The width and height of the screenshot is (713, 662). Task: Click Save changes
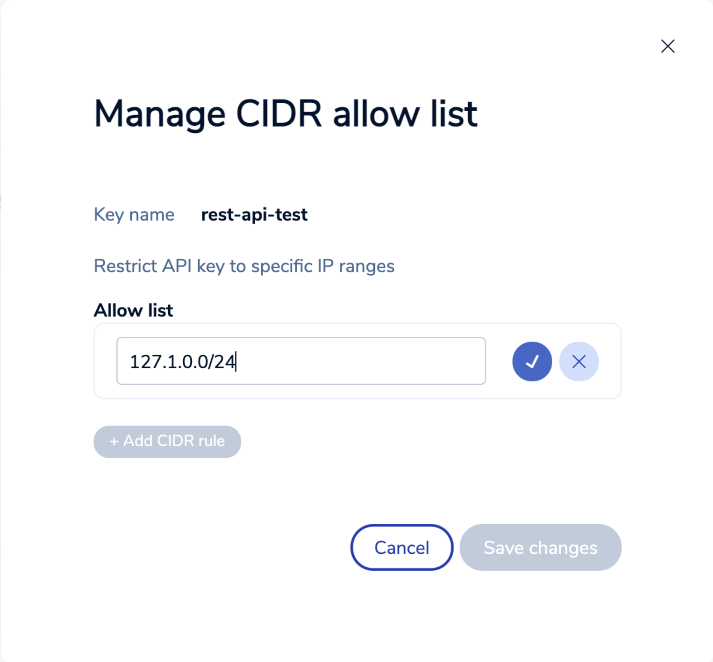[540, 547]
